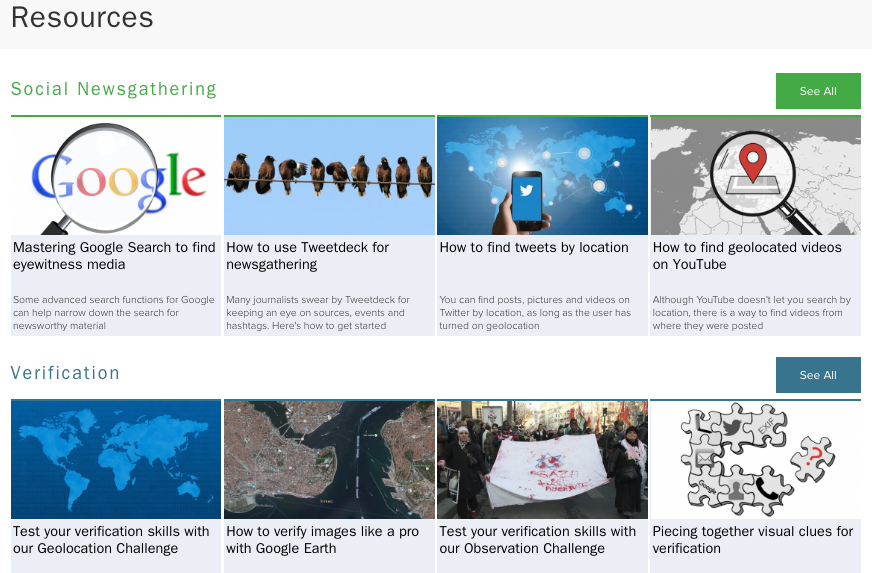Open the Social Newsgathering section heading
872x573 pixels.
pos(114,89)
